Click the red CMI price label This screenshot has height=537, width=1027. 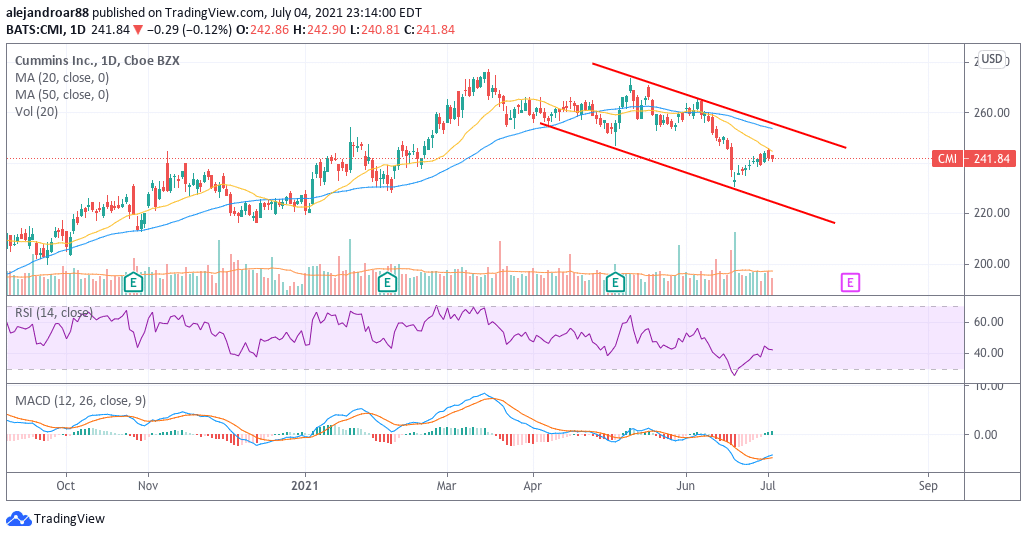coord(948,158)
